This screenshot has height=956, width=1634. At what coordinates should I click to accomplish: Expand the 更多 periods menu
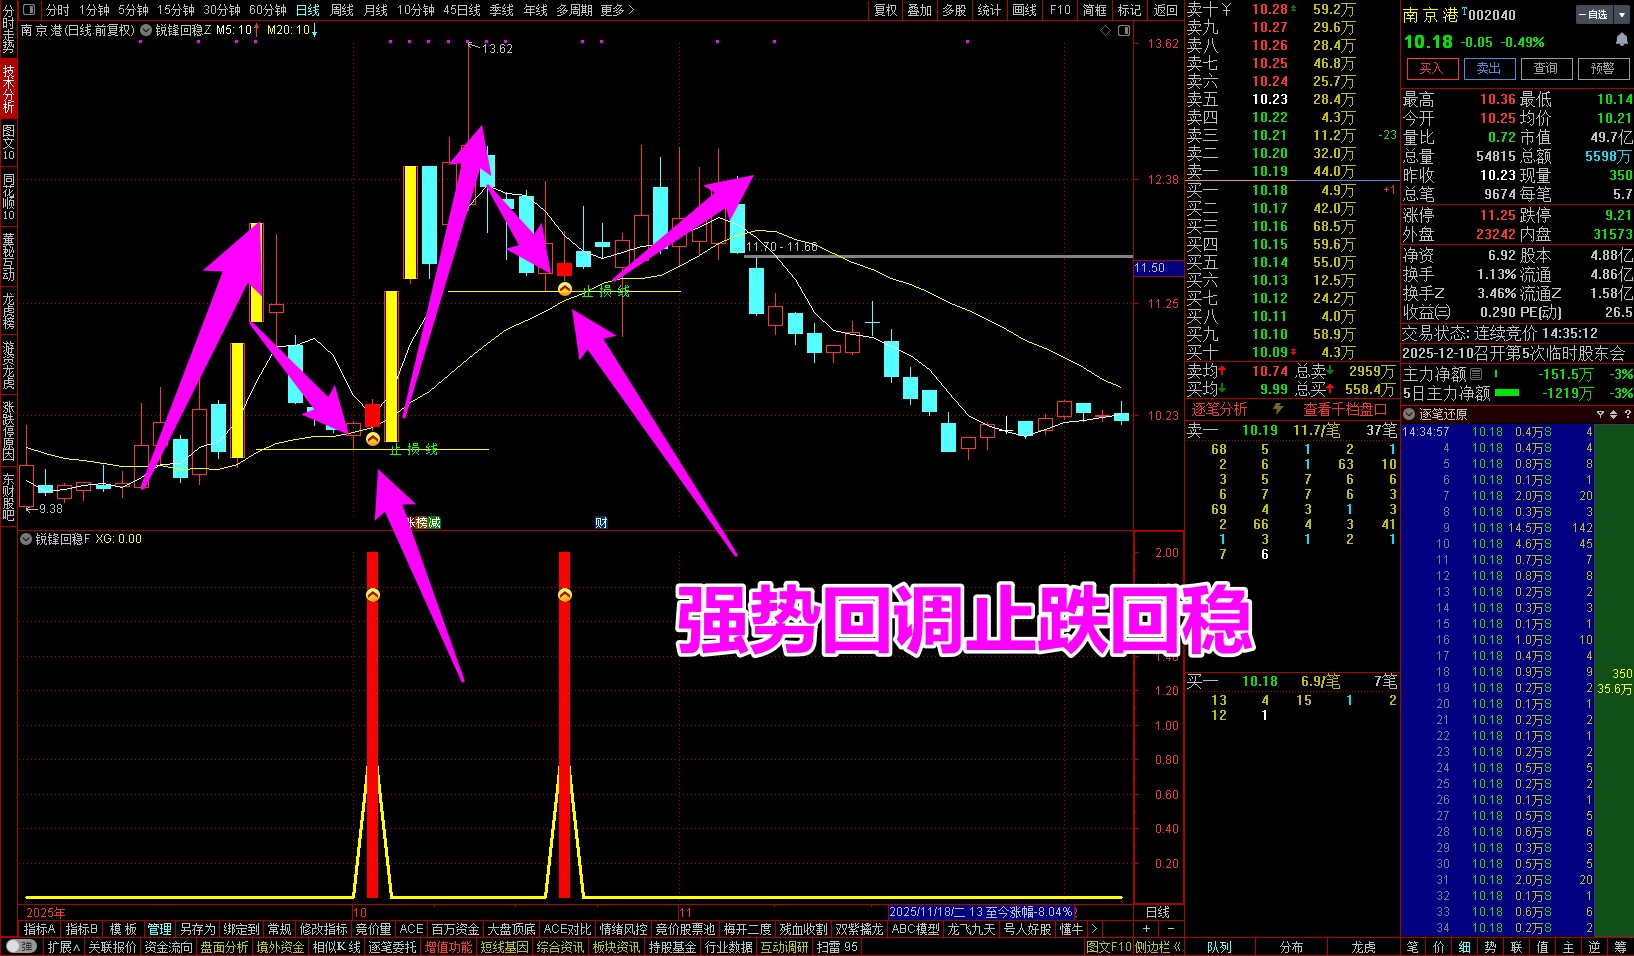[x=617, y=10]
